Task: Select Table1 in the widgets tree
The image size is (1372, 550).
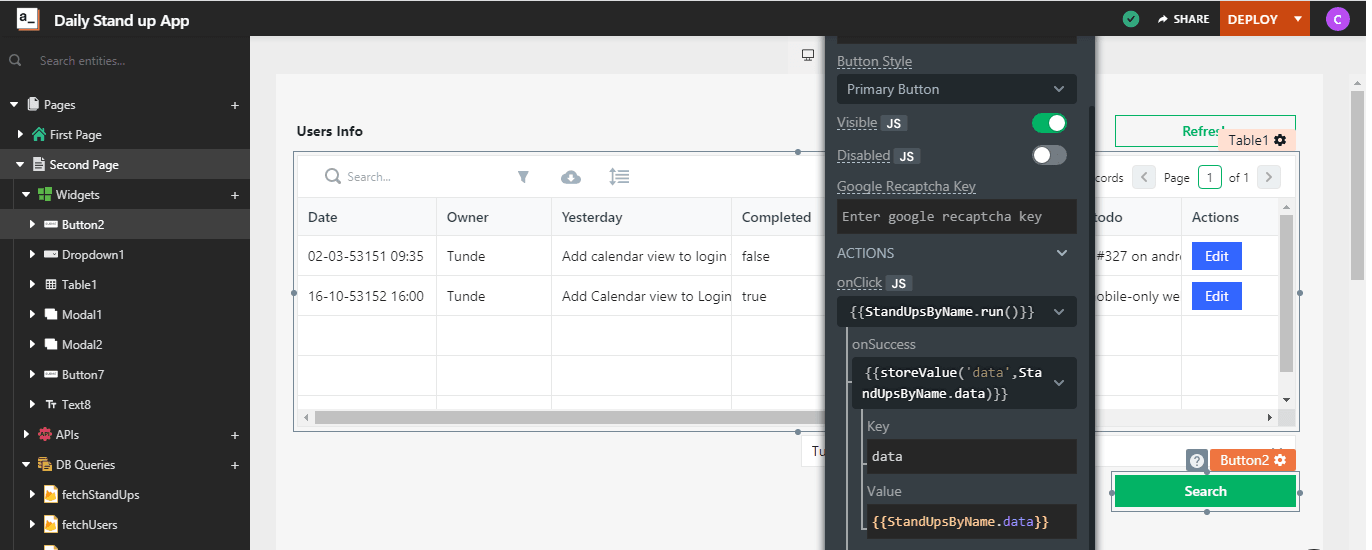Action: click(79, 285)
